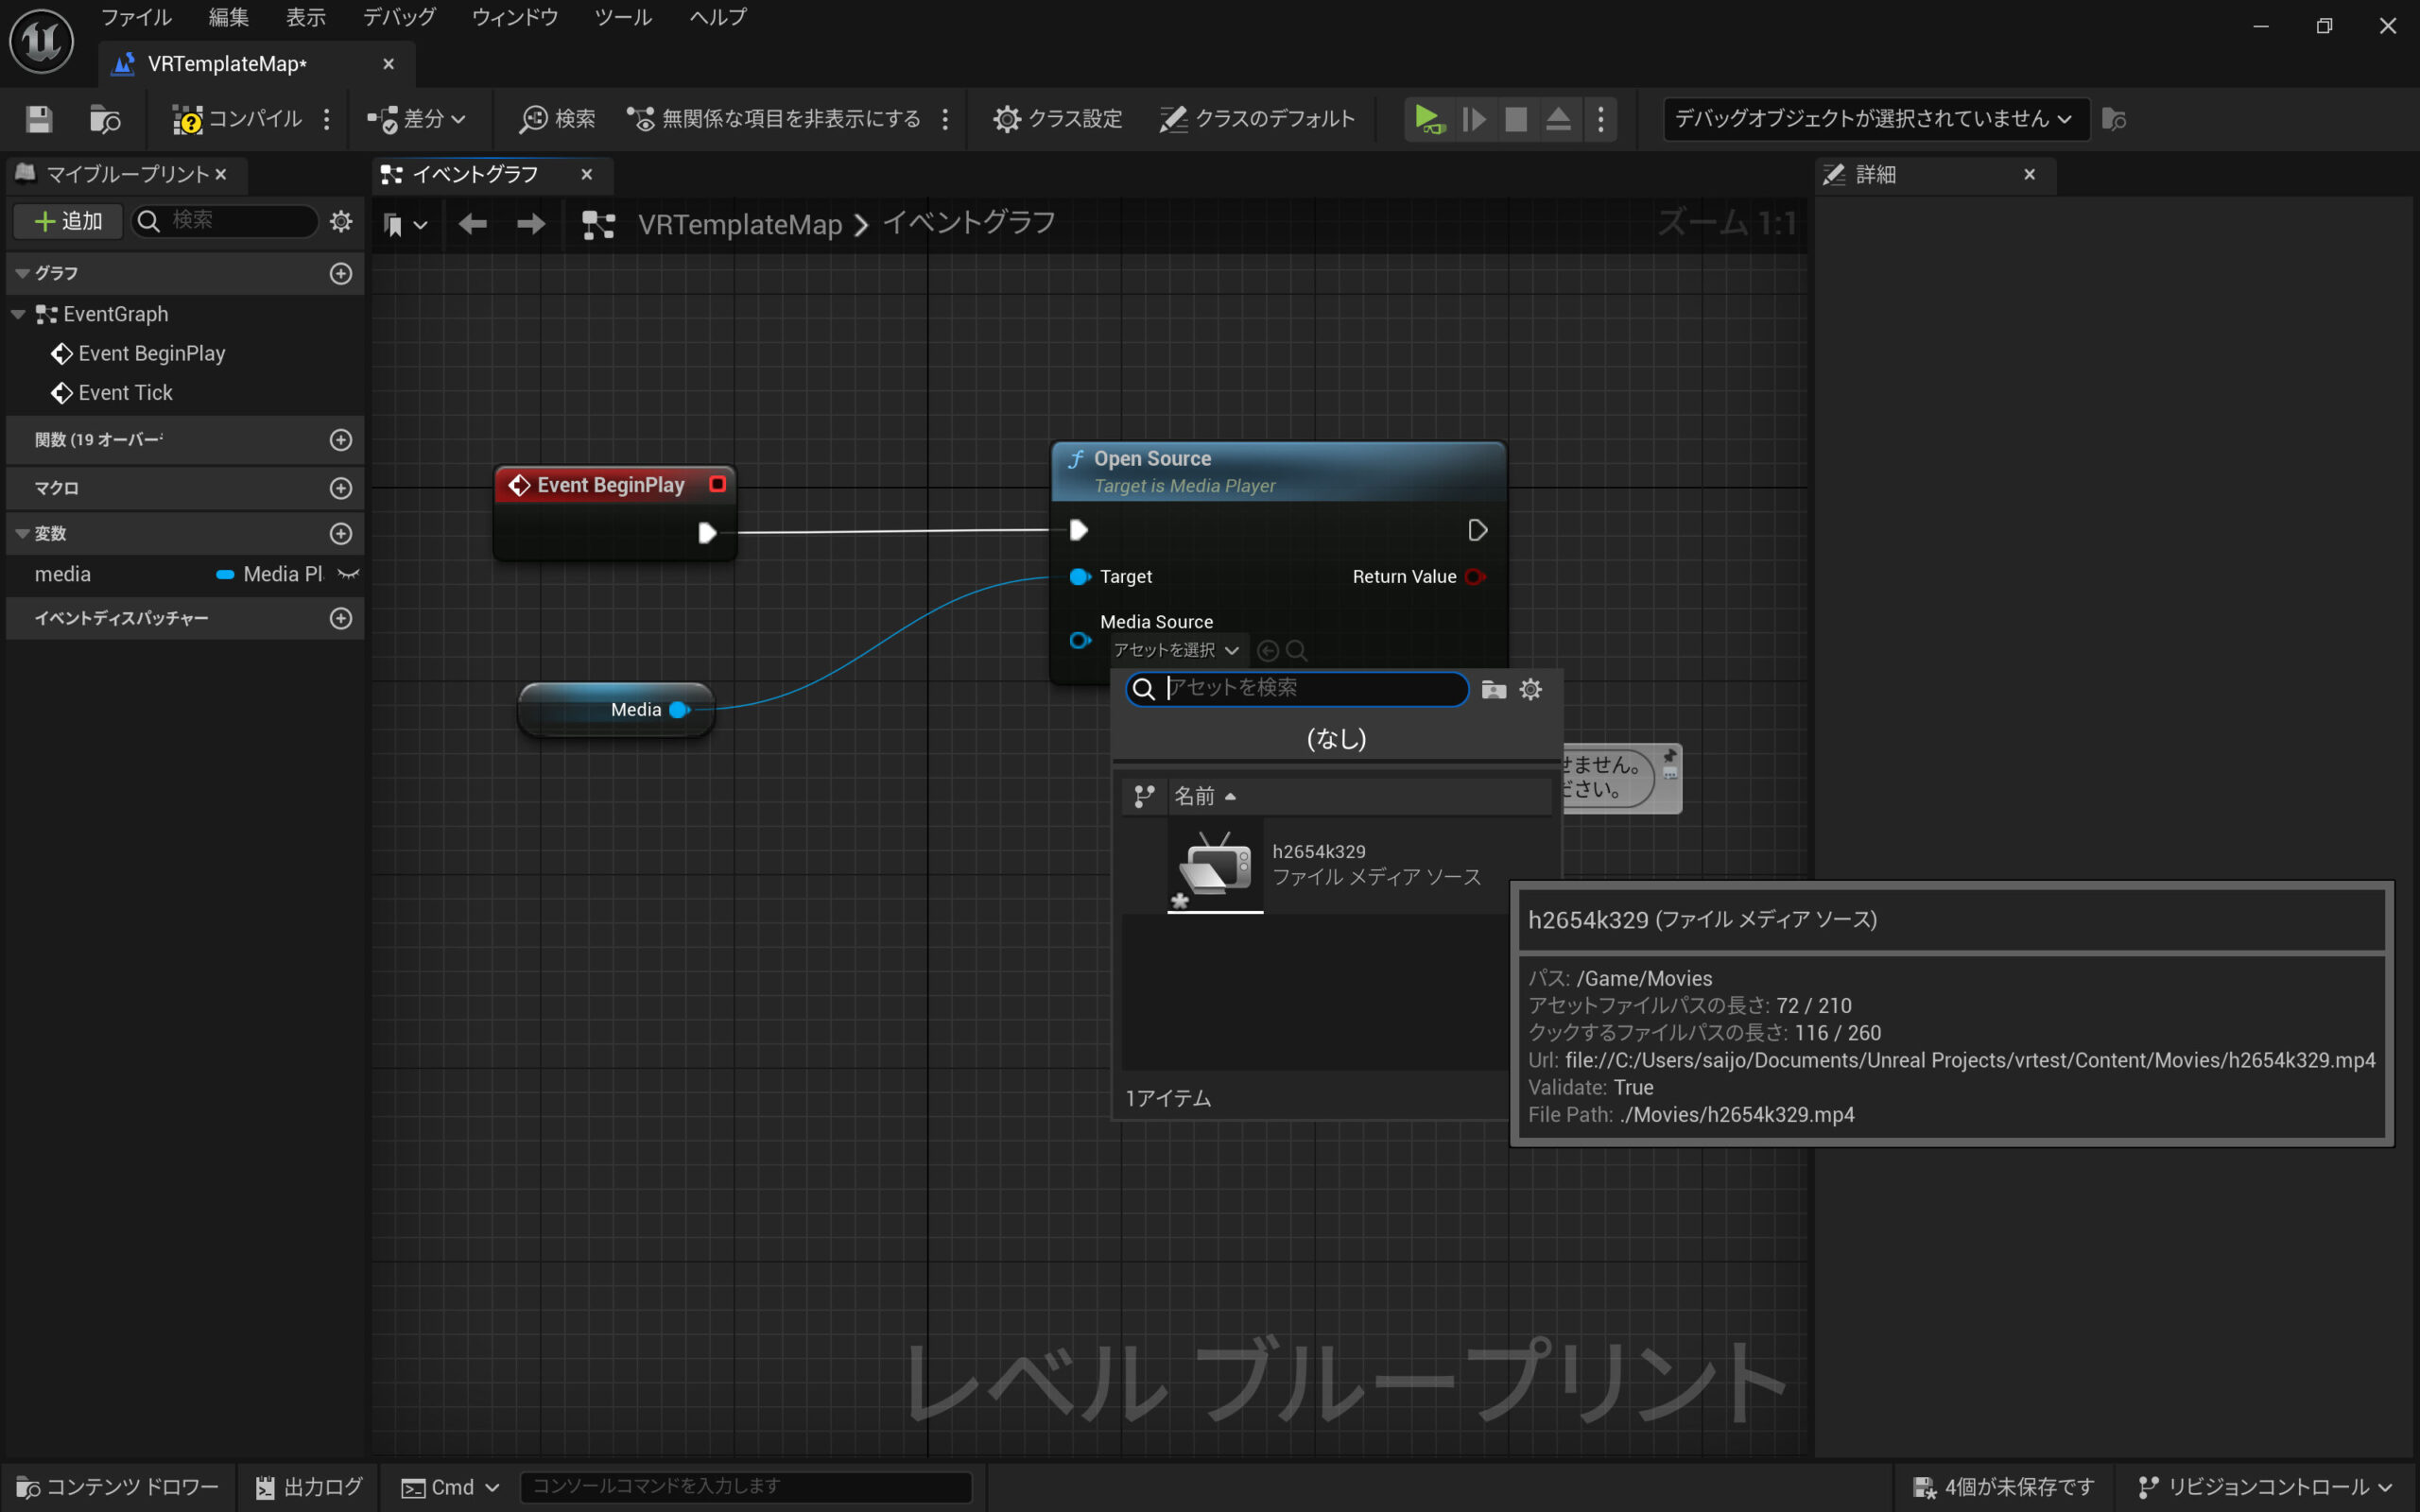Switch to the マイブループリント tab

(127, 174)
